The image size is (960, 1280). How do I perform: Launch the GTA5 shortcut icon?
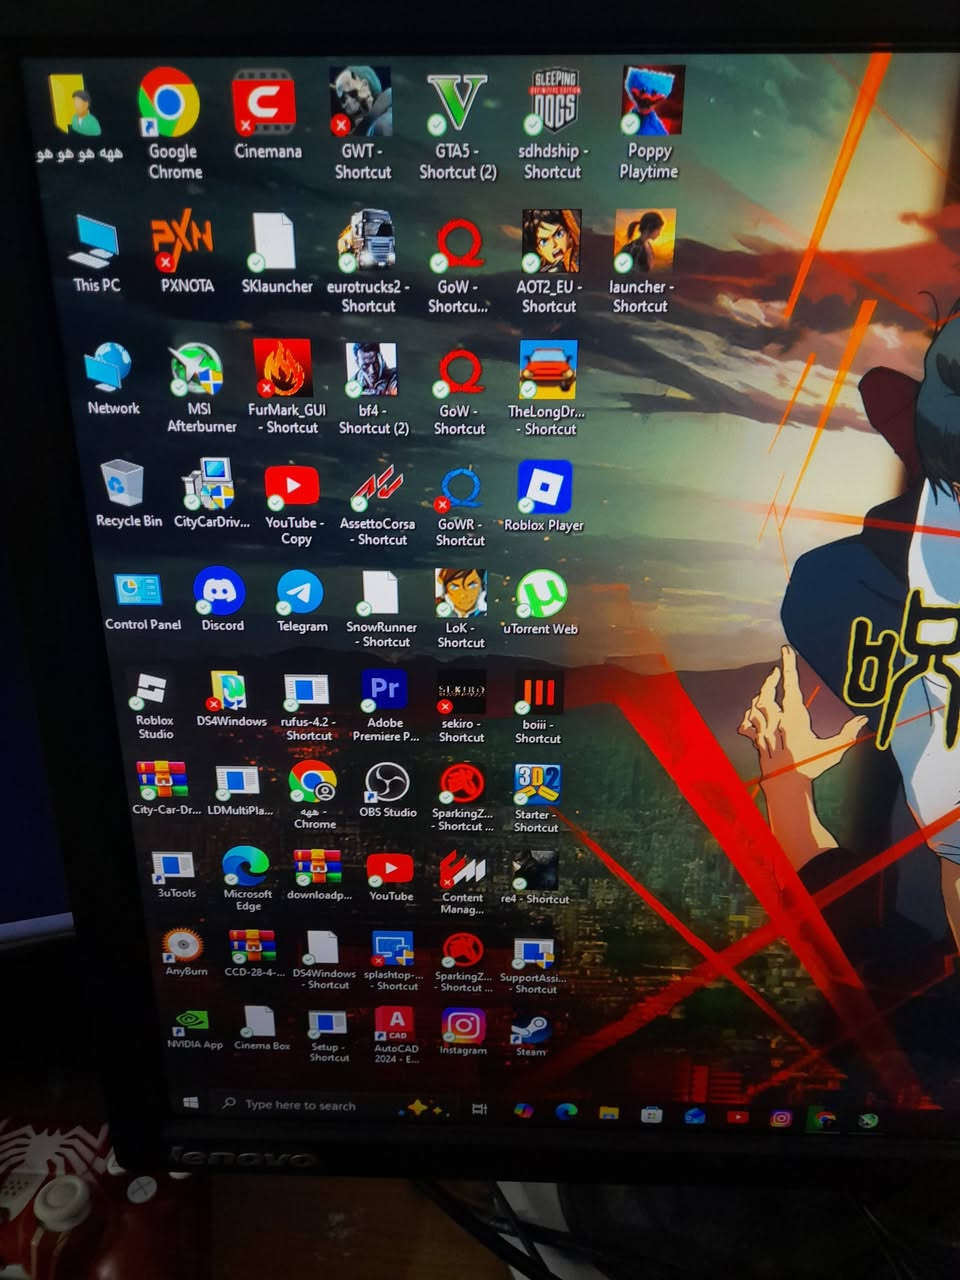click(456, 104)
